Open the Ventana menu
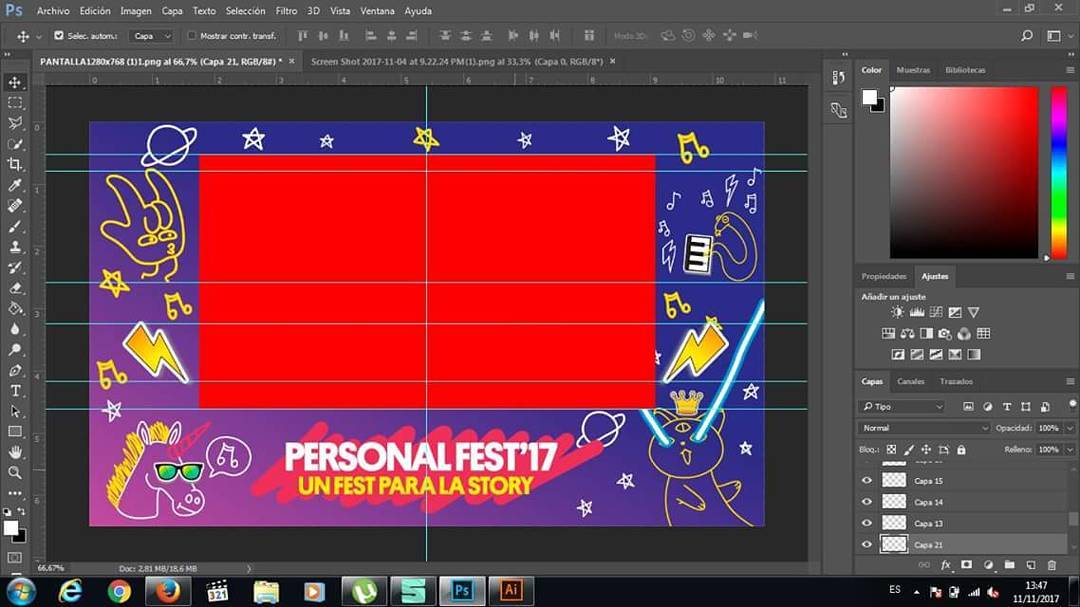 pyautogui.click(x=377, y=11)
